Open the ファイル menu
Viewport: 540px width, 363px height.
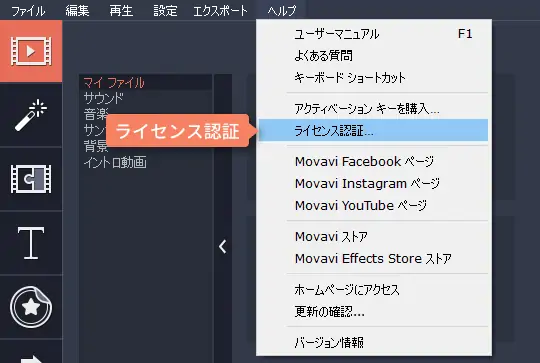point(28,11)
